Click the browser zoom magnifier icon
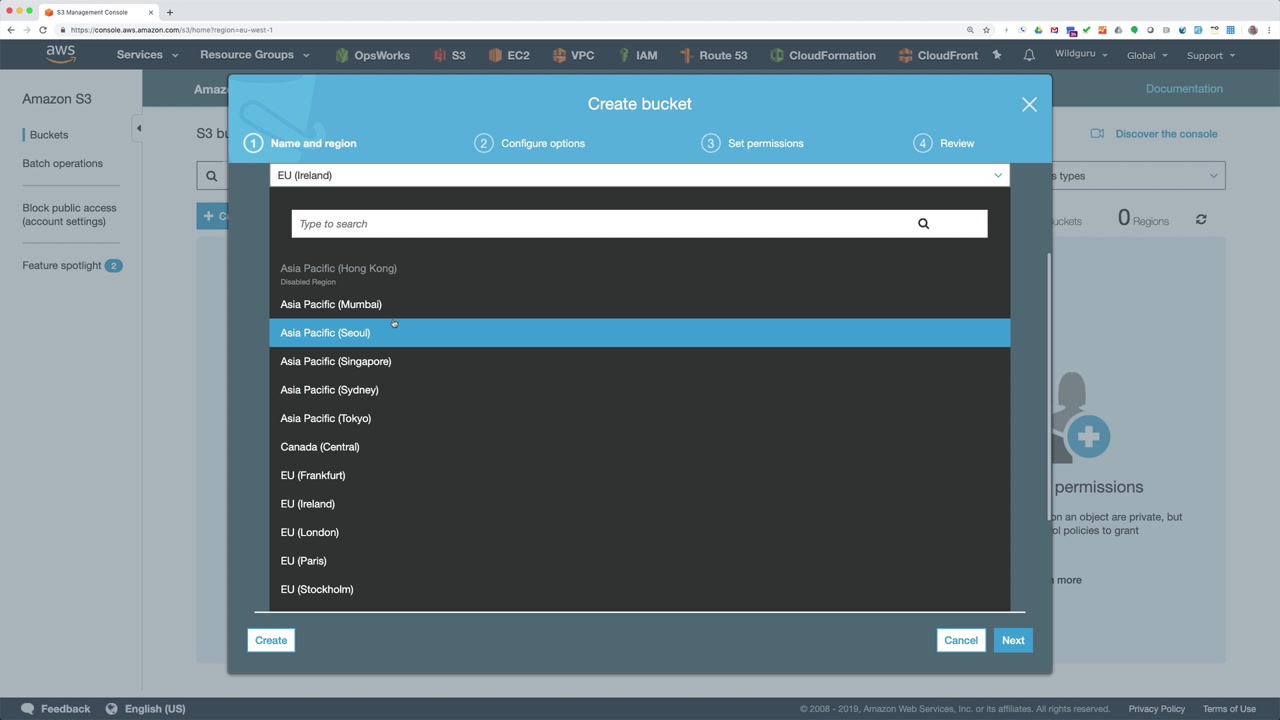 pyautogui.click(x=970, y=30)
